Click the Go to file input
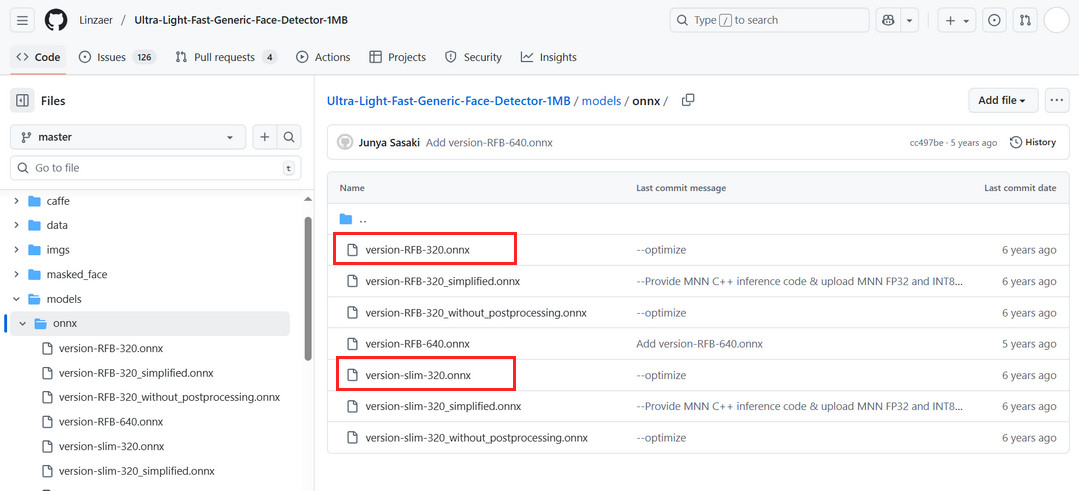This screenshot has height=491, width=1079. tap(150, 168)
